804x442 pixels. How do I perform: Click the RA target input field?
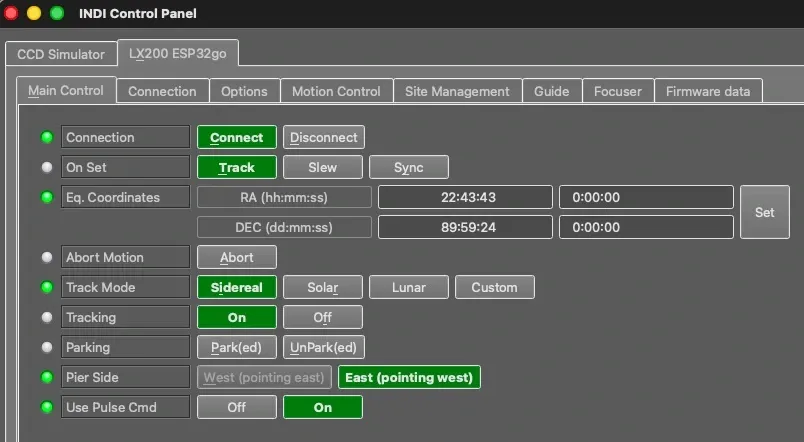click(x=646, y=197)
